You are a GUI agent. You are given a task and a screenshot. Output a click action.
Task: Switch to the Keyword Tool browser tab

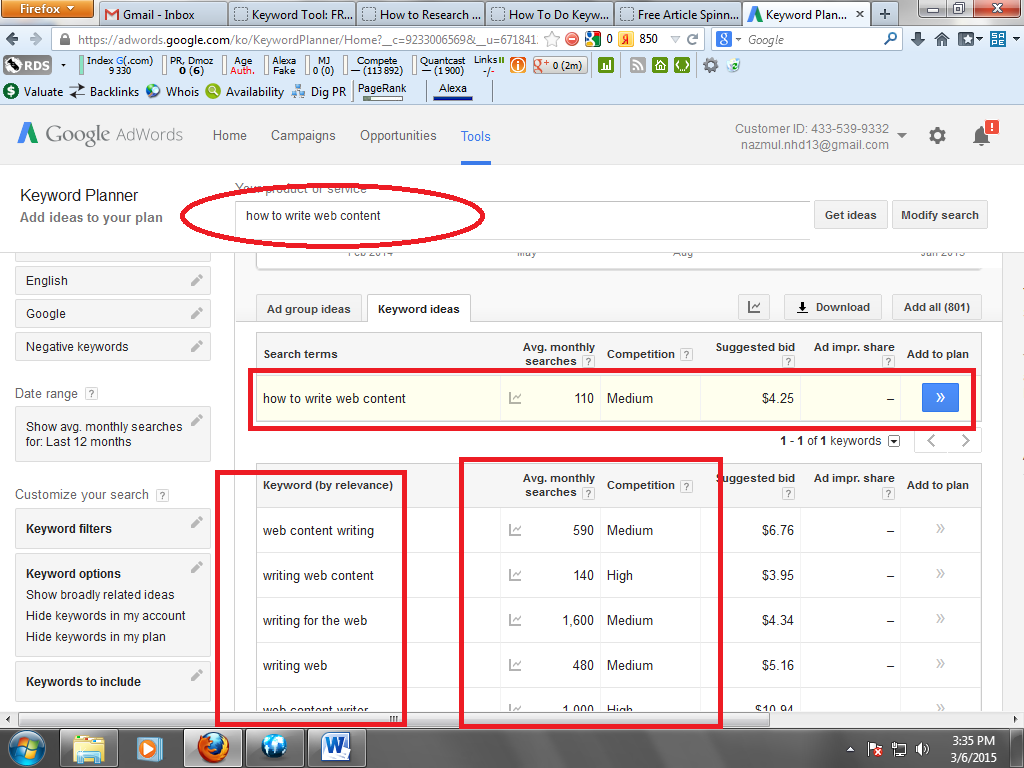coord(293,14)
